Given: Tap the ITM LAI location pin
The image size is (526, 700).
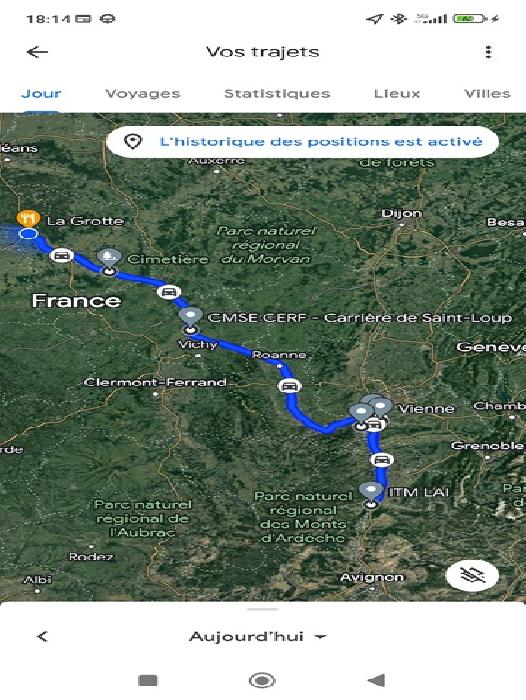Looking at the screenshot, I should click(371, 492).
